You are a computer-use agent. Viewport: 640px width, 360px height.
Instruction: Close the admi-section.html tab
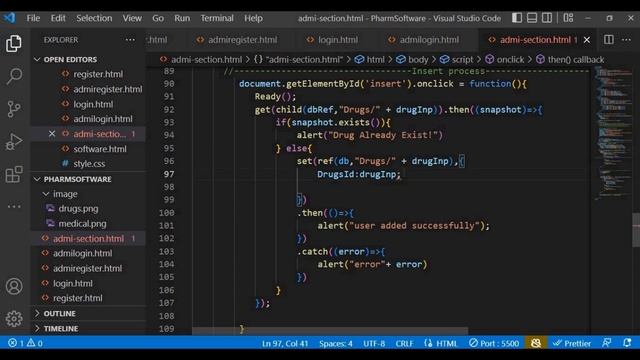(587, 40)
